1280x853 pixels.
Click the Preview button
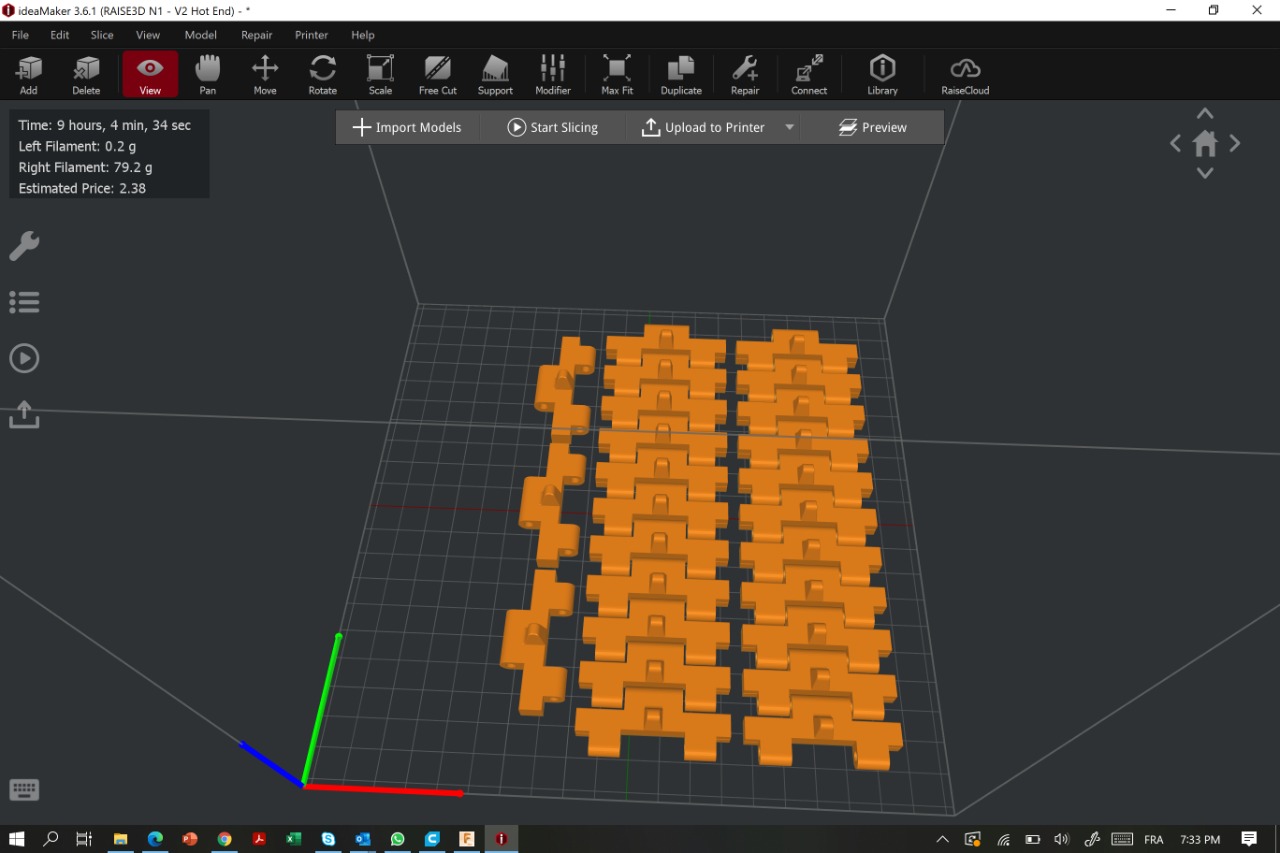pyautogui.click(x=873, y=127)
